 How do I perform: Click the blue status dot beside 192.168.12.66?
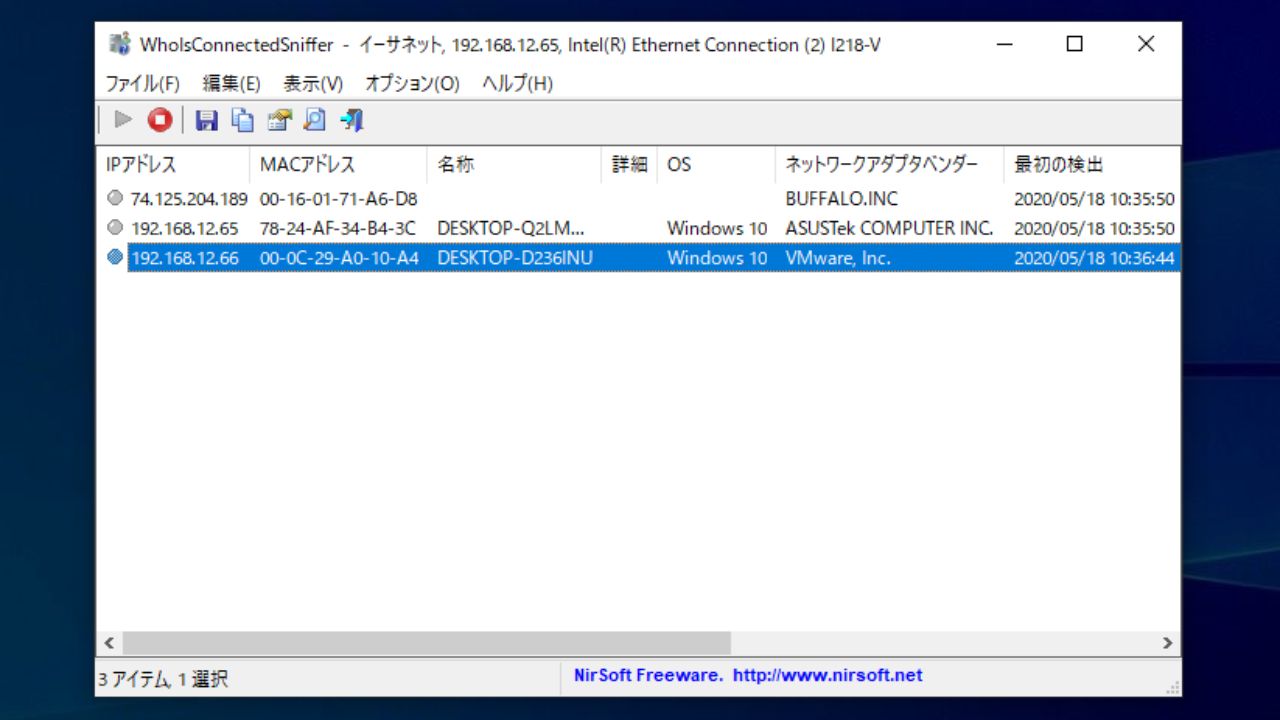(x=115, y=257)
